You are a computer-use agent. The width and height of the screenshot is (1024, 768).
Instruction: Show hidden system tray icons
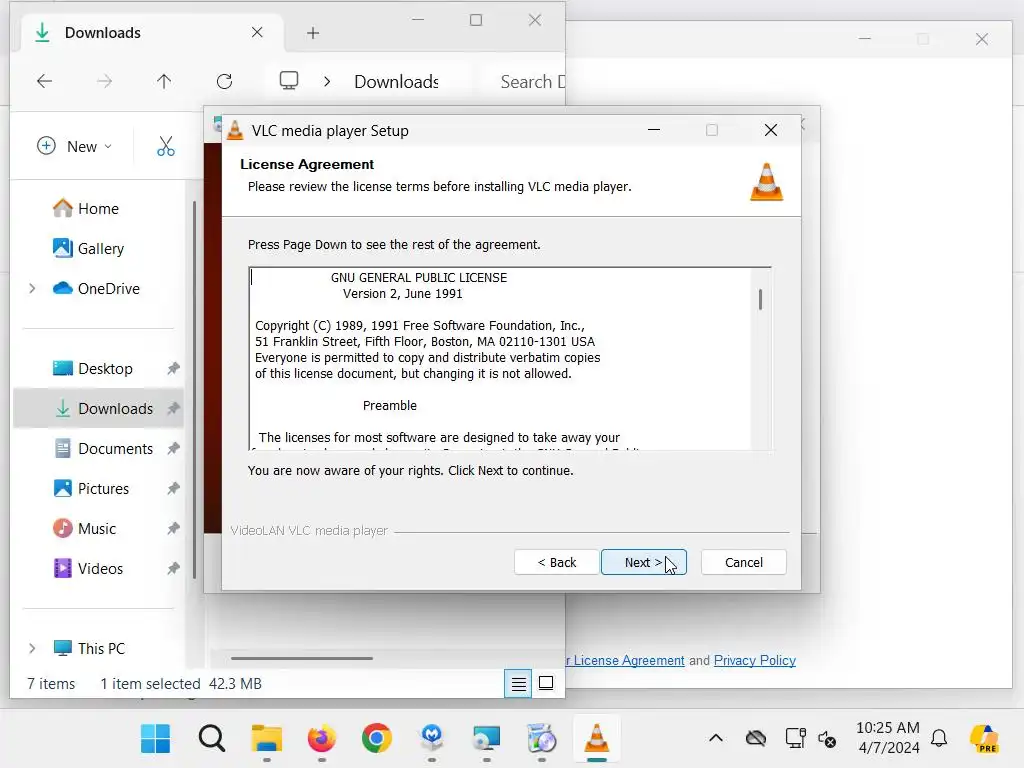click(x=716, y=739)
